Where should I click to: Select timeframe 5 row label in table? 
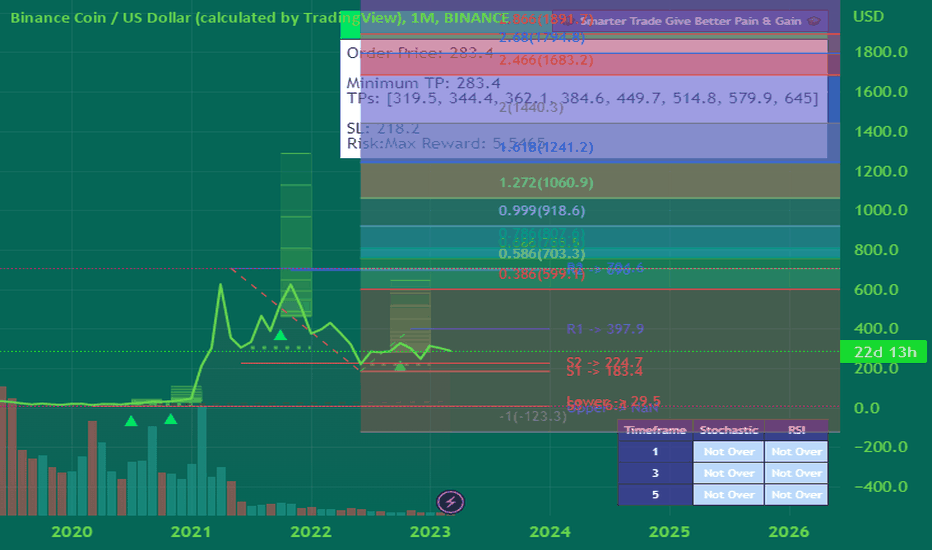(x=655, y=495)
